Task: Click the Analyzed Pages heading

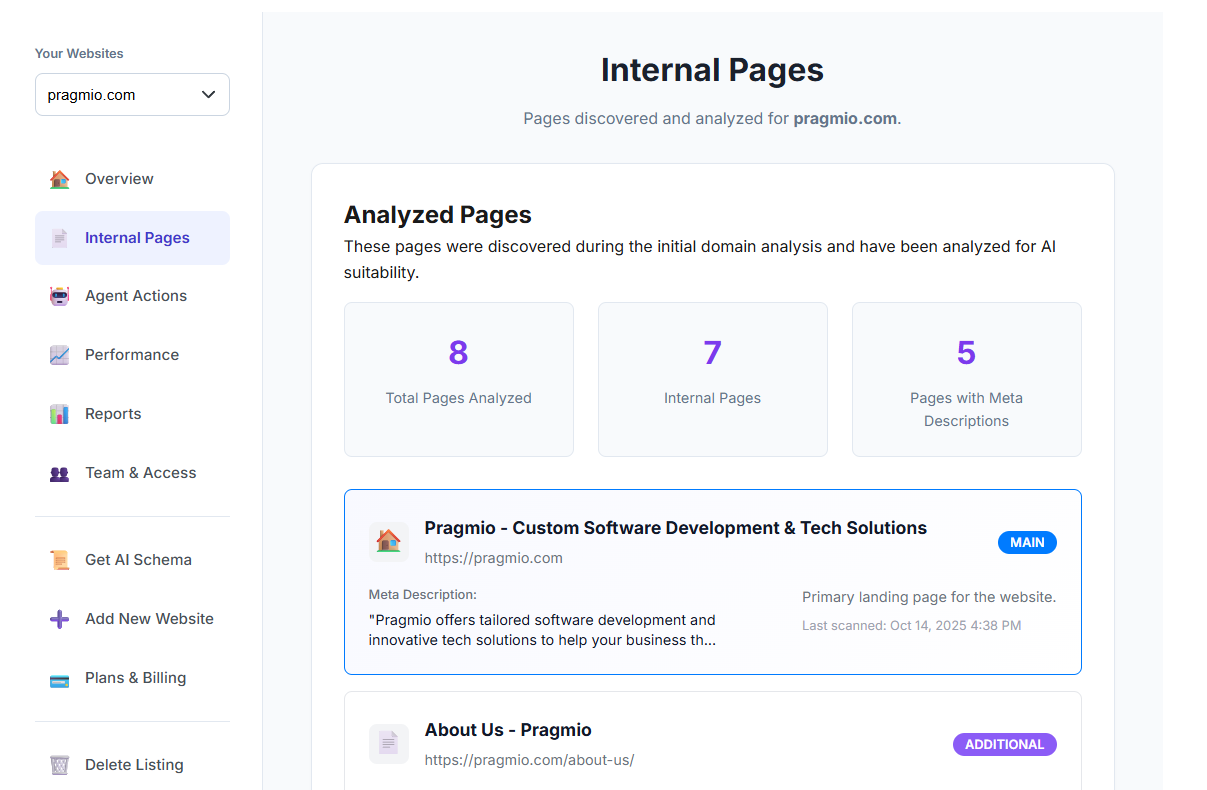Action: click(438, 215)
